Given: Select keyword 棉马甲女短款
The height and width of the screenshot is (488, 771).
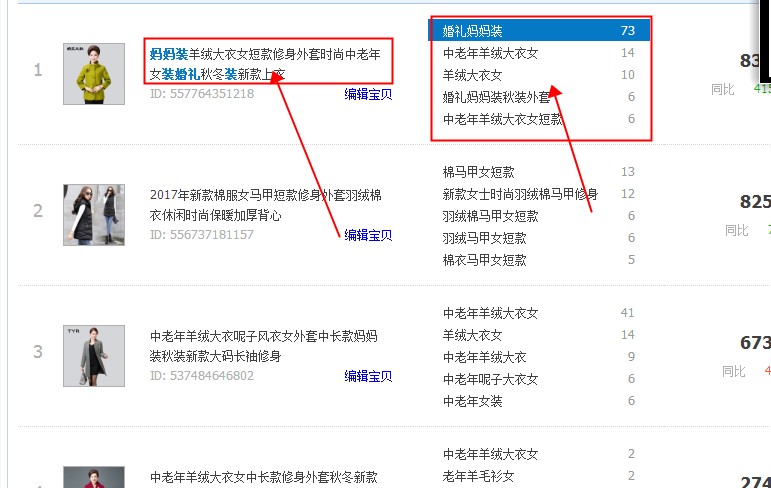Looking at the screenshot, I should 478,172.
